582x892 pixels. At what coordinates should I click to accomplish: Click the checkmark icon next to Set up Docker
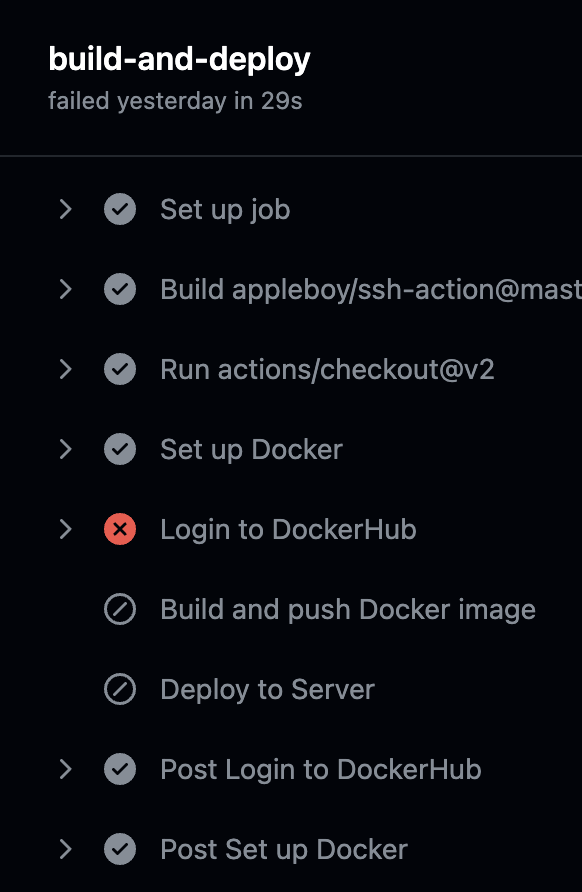[120, 449]
